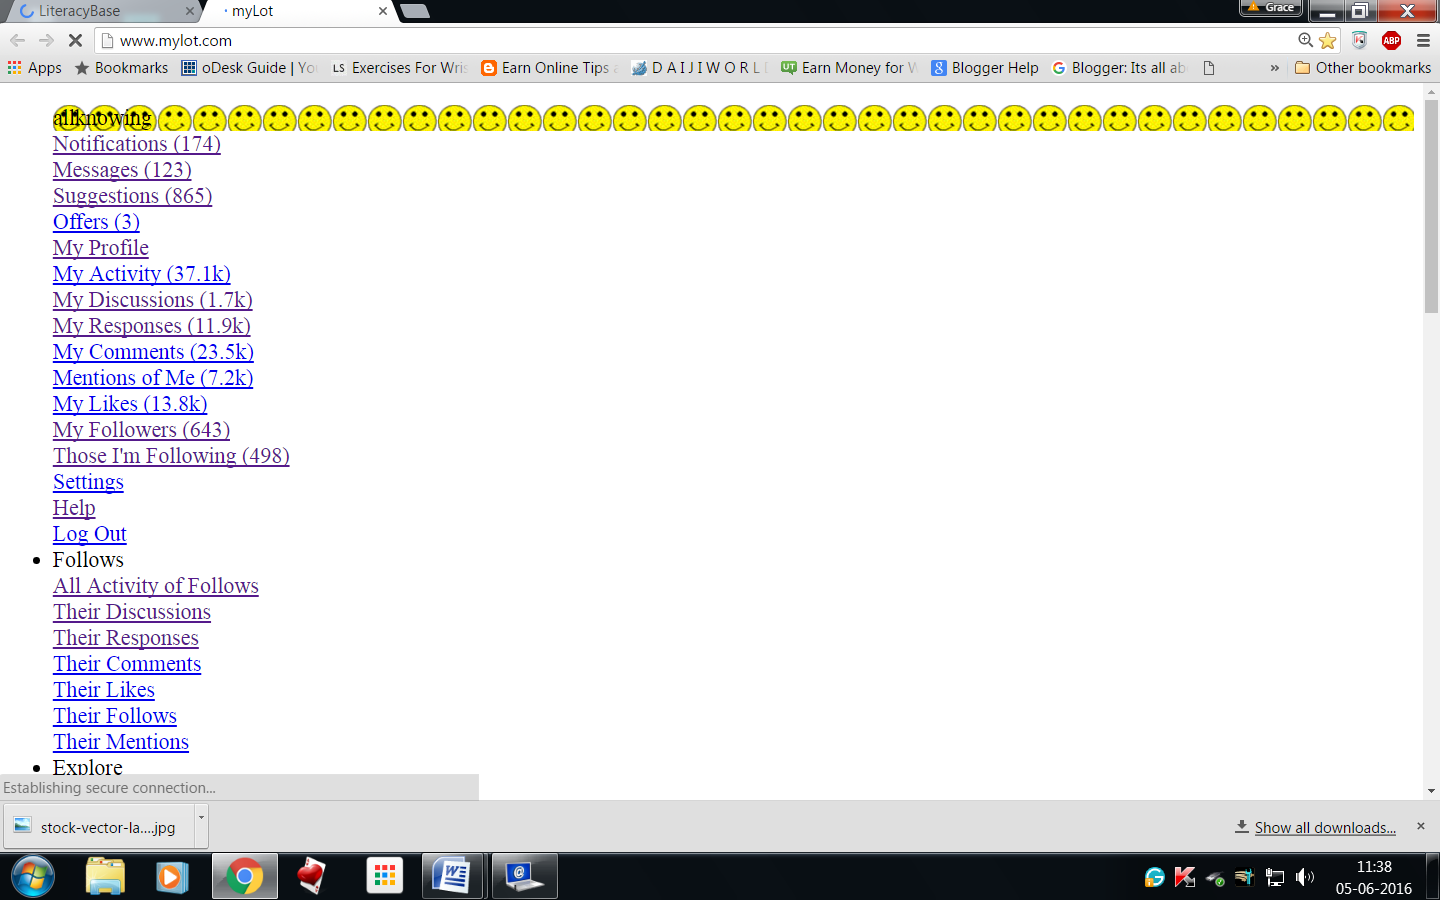Go to My Profile
Image resolution: width=1440 pixels, height=900 pixels.
pos(101,248)
